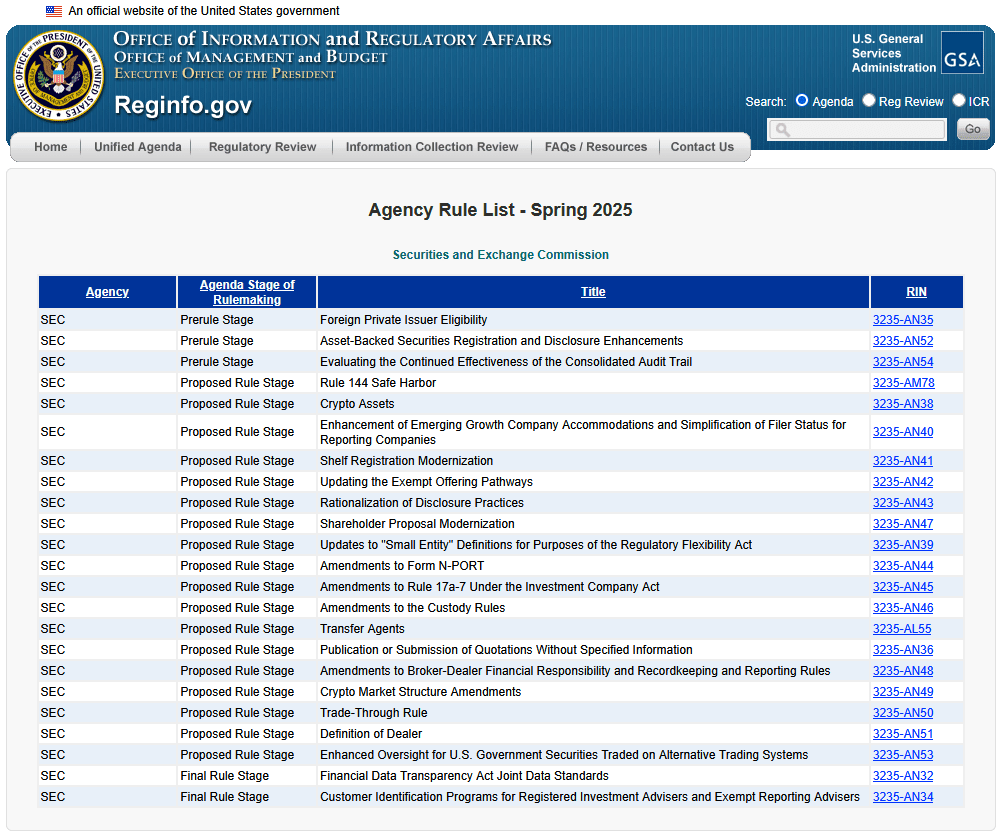Open RIN 3235-AN44 link

[903, 566]
